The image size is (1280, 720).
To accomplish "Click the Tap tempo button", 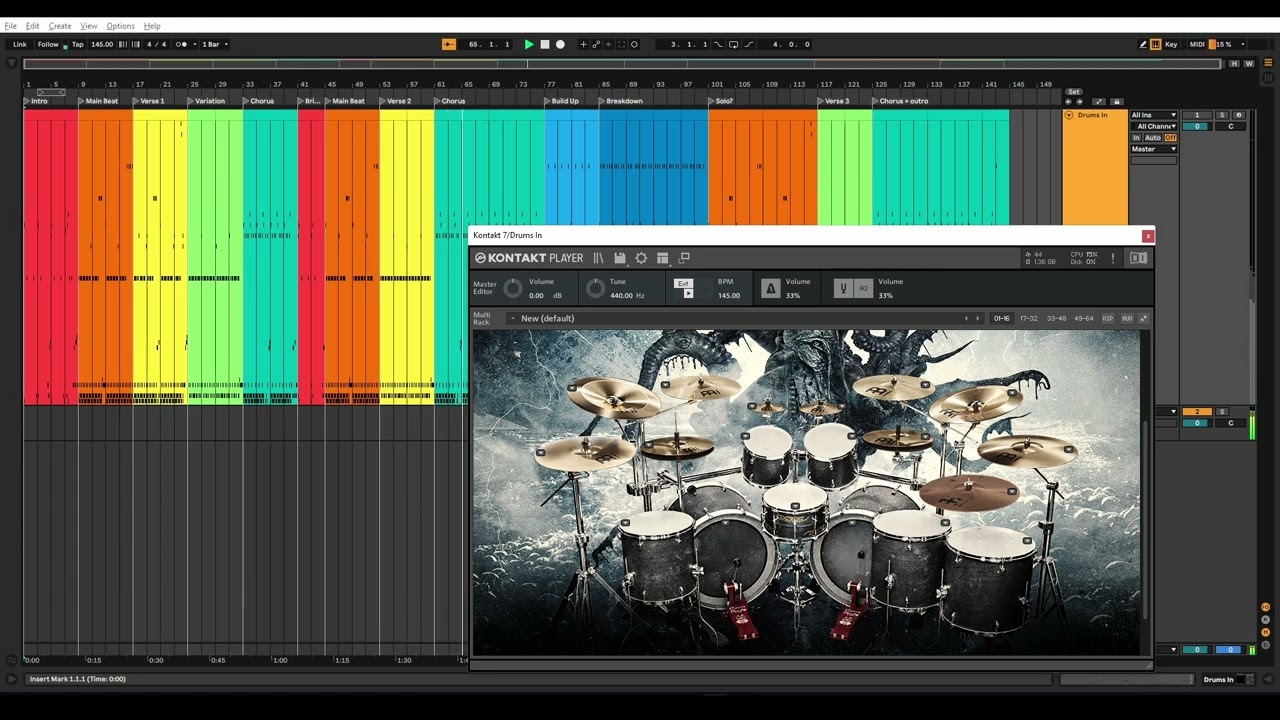I will point(77,44).
